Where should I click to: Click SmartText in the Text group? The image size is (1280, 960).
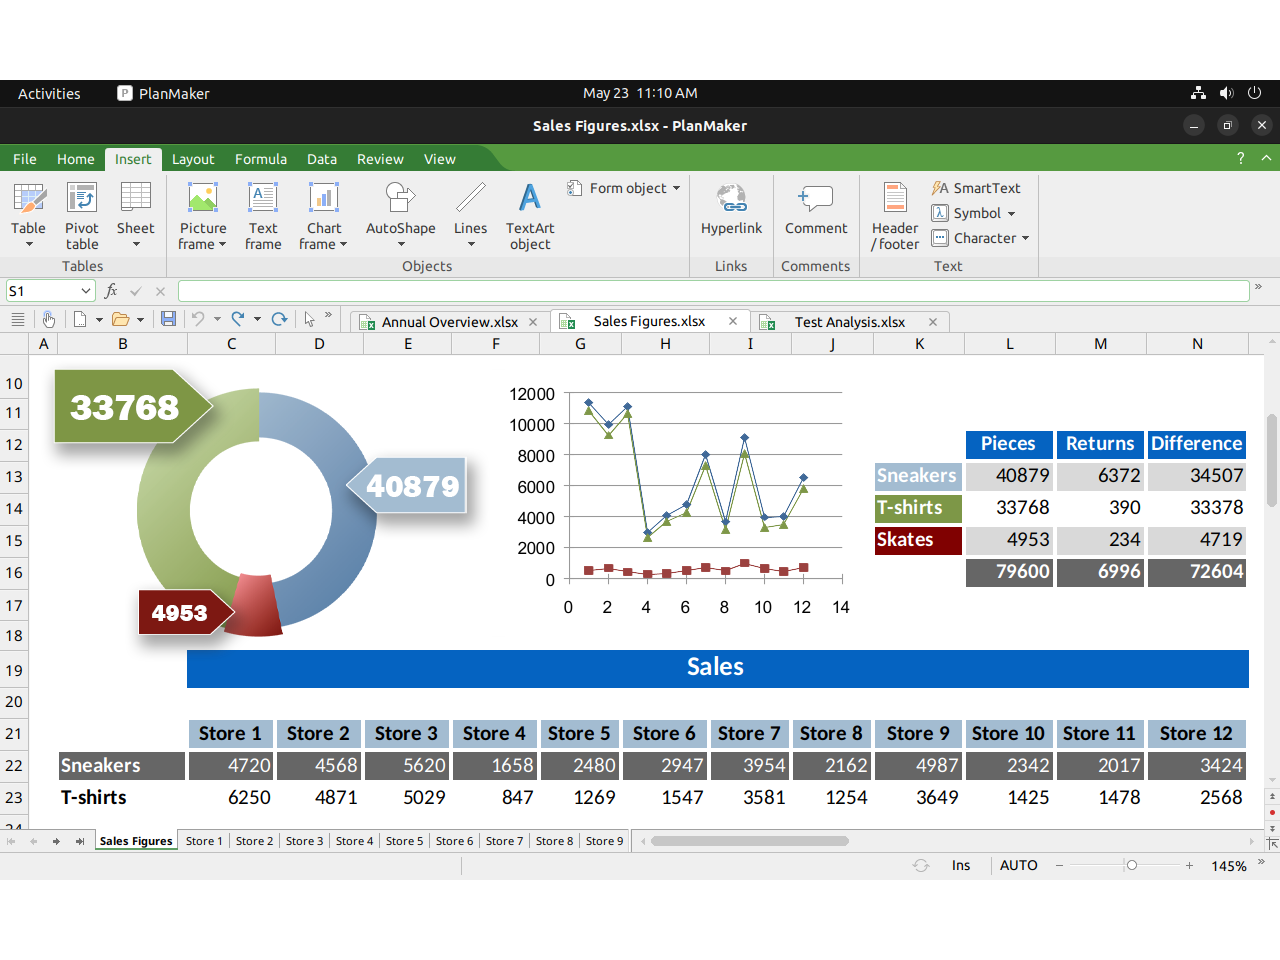976,188
